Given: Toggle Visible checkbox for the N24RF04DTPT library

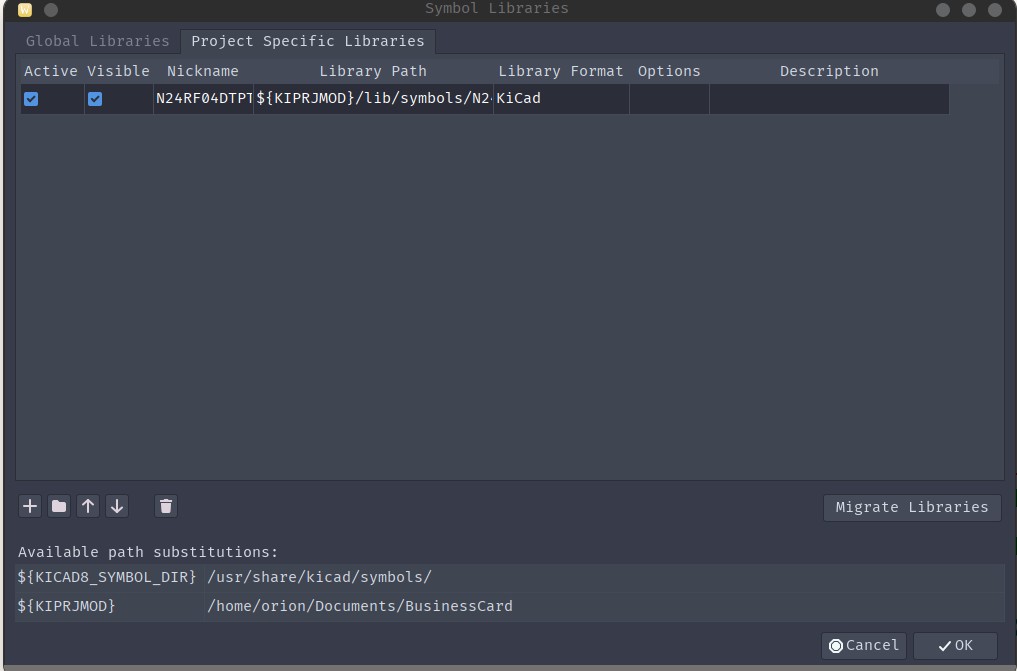Looking at the screenshot, I should (x=95, y=99).
